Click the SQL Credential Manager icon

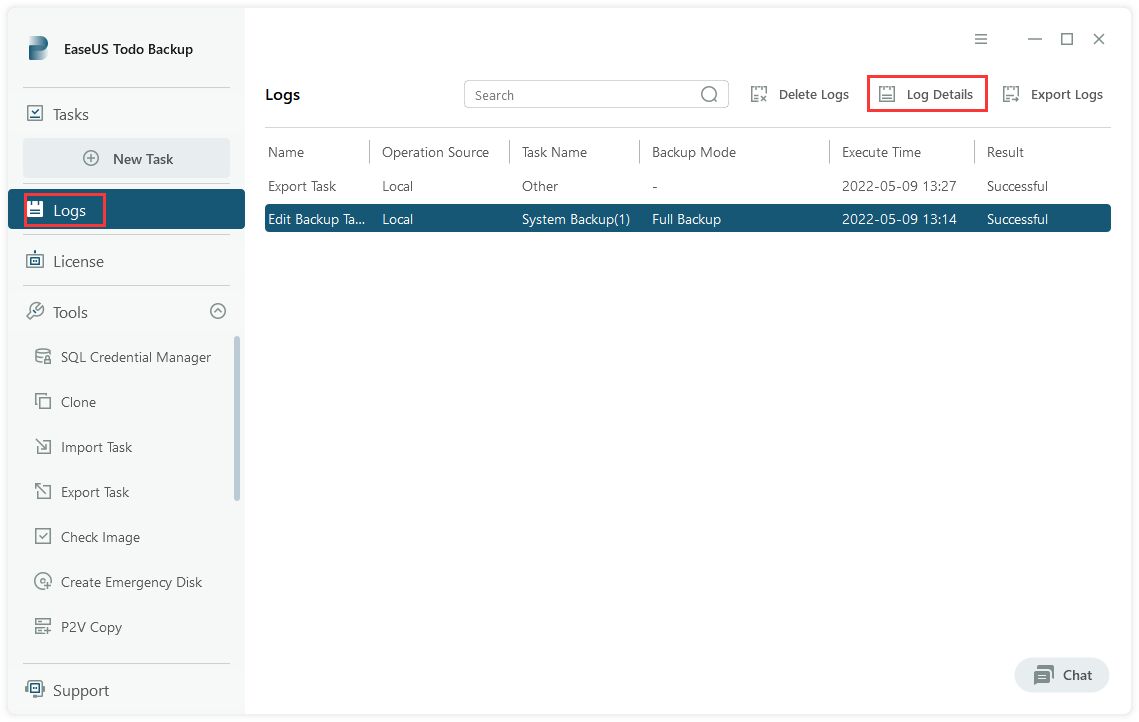click(43, 357)
